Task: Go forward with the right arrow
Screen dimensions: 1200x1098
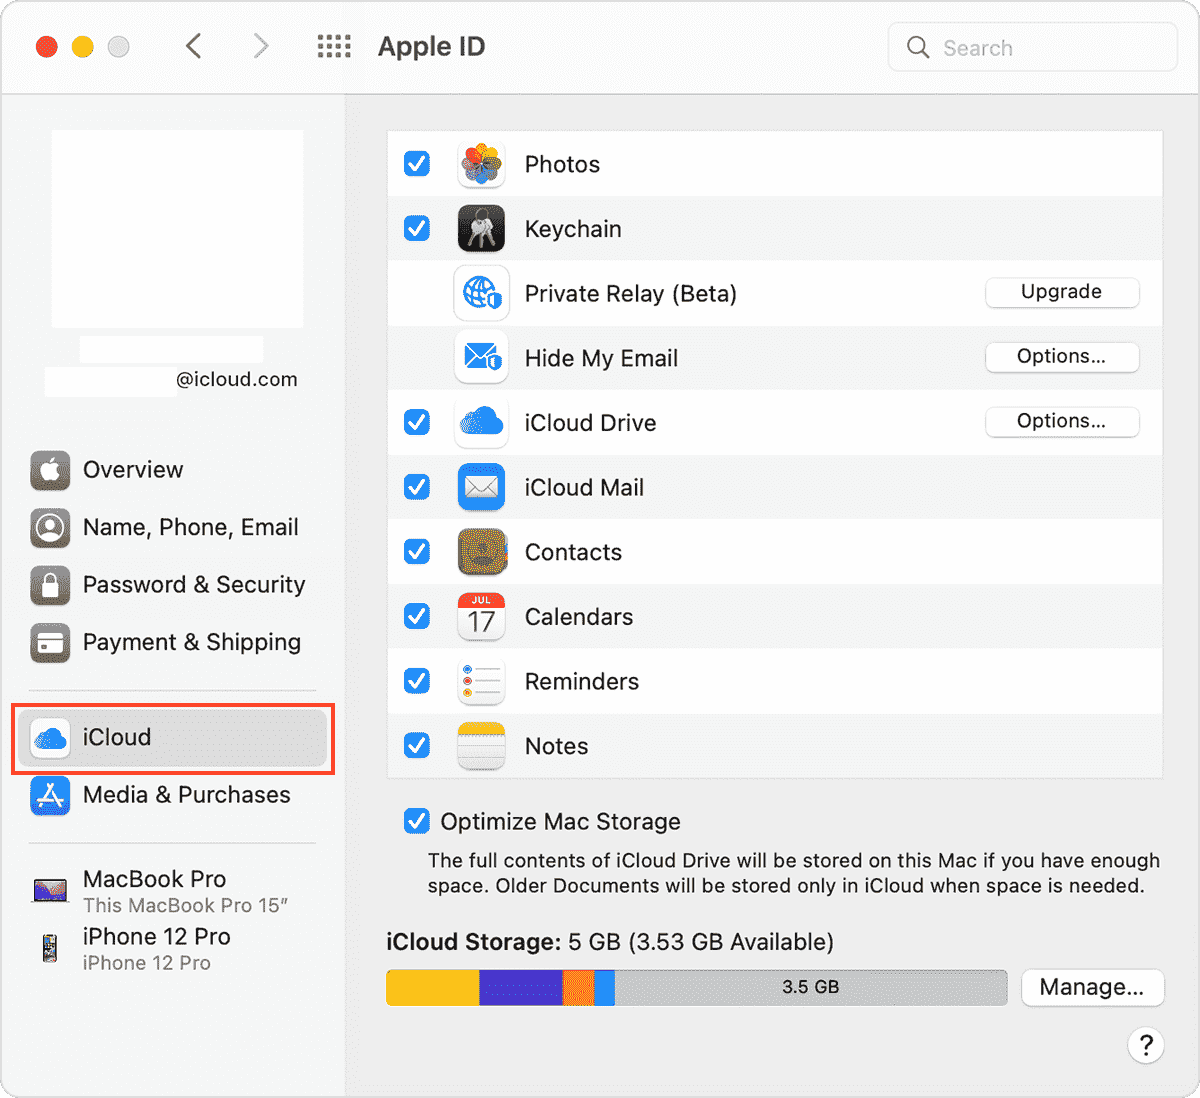Action: pyautogui.click(x=261, y=46)
